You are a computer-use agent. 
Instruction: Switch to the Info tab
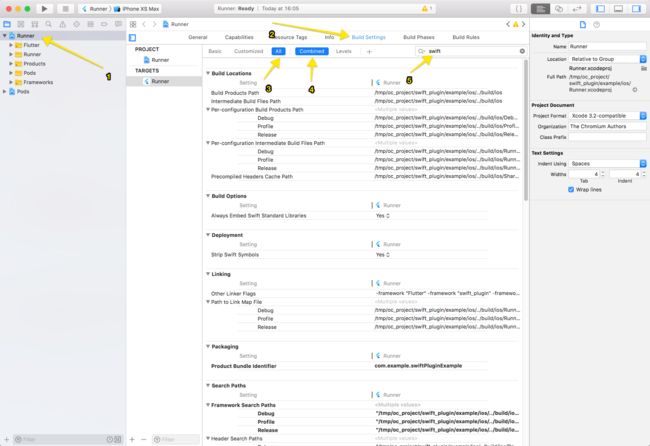coord(329,37)
